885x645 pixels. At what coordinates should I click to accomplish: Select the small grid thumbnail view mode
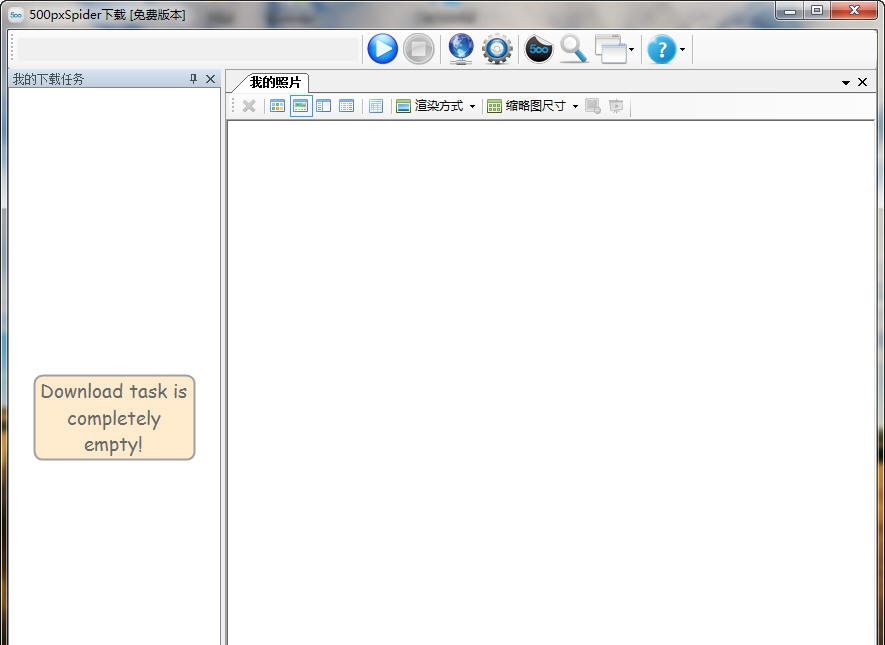click(x=277, y=105)
